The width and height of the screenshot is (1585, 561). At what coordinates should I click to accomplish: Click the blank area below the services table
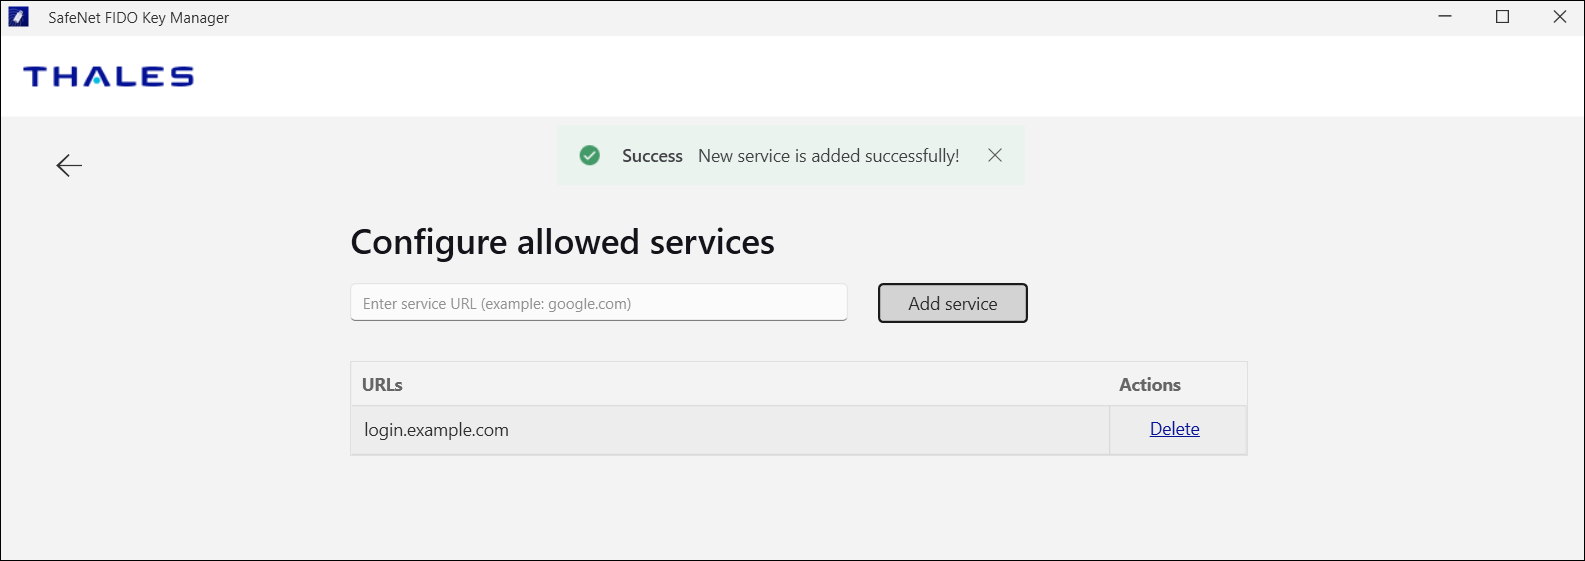click(798, 510)
